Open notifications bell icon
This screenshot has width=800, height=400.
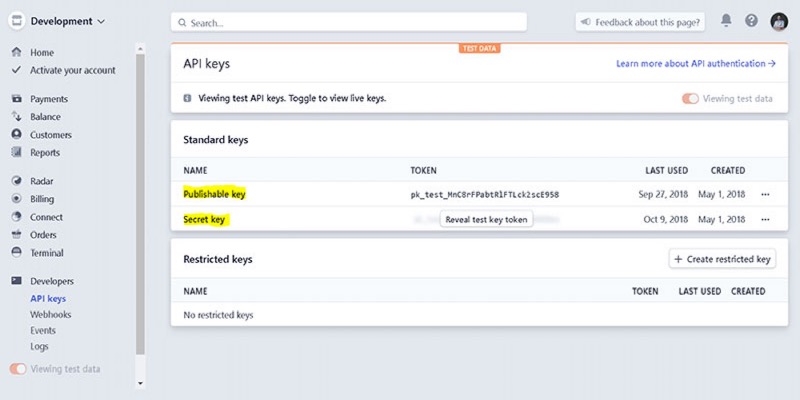point(726,20)
